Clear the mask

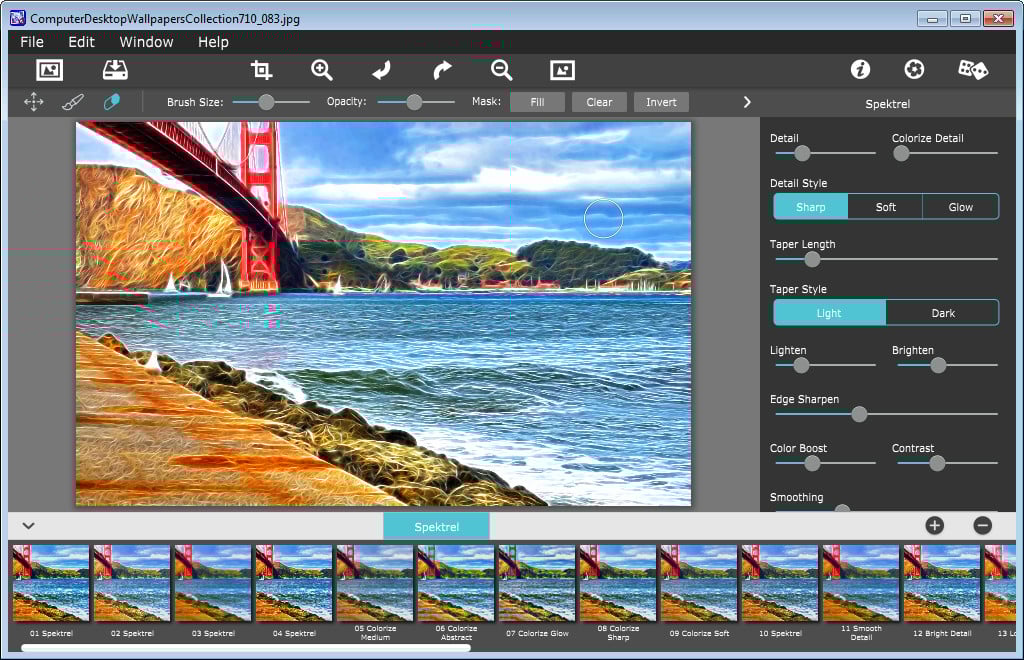[x=598, y=101]
